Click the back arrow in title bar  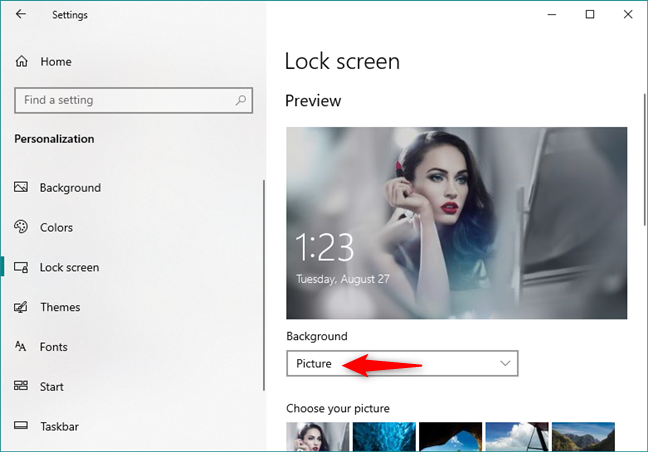point(22,15)
